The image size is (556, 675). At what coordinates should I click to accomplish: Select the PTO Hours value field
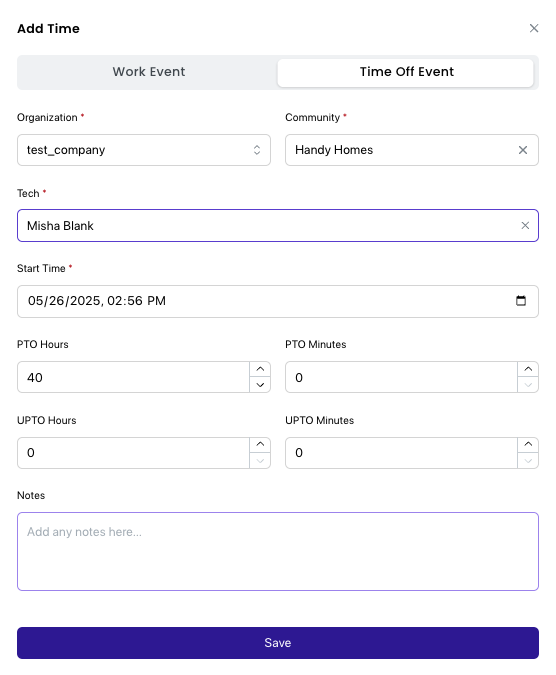click(x=133, y=377)
